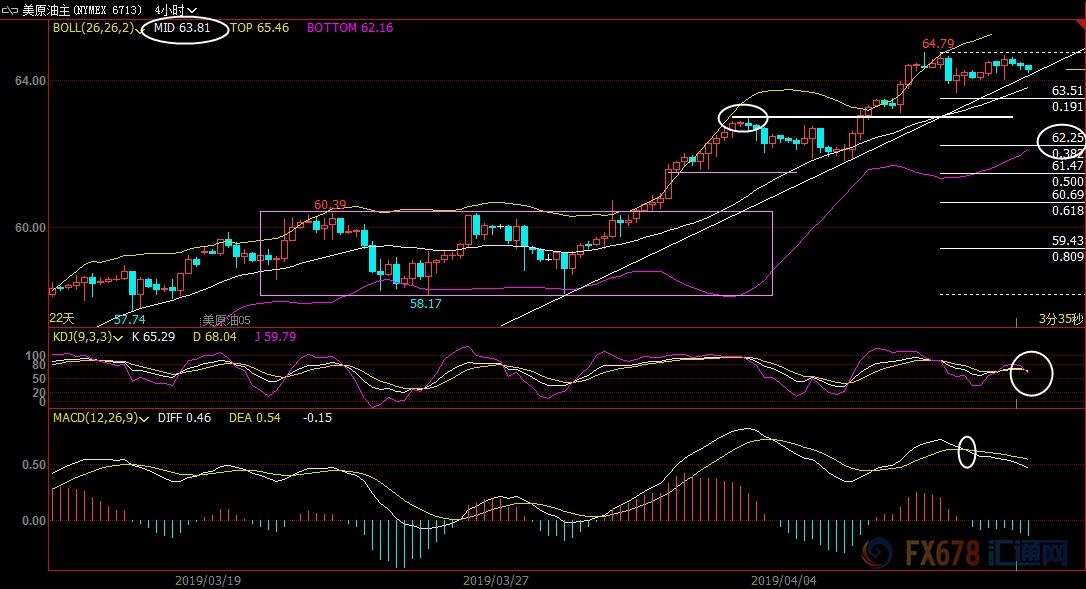Click the FX678 汇通网 watermark logo
1086x589 pixels.
(x=967, y=553)
